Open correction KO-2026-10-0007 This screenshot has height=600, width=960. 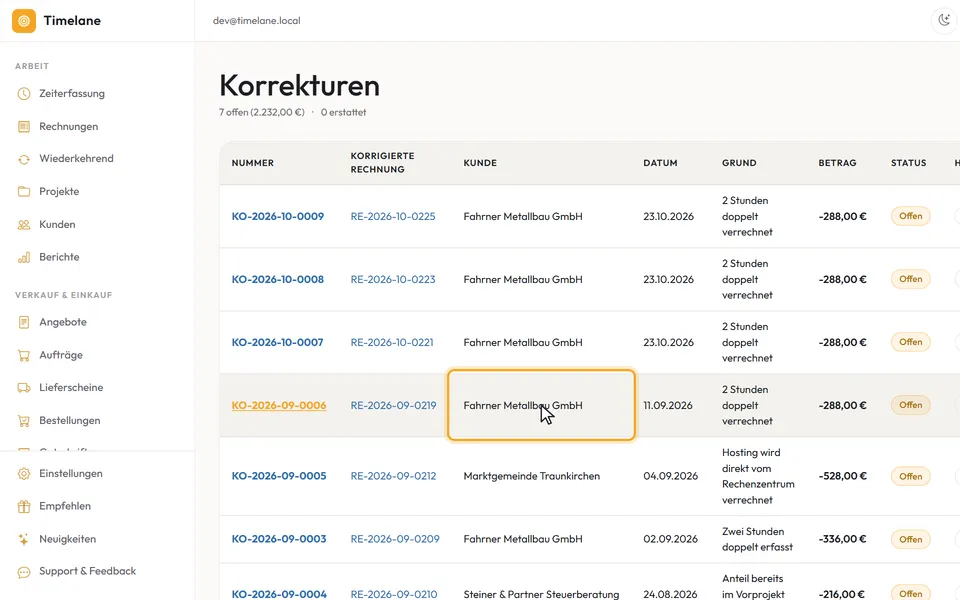277,342
